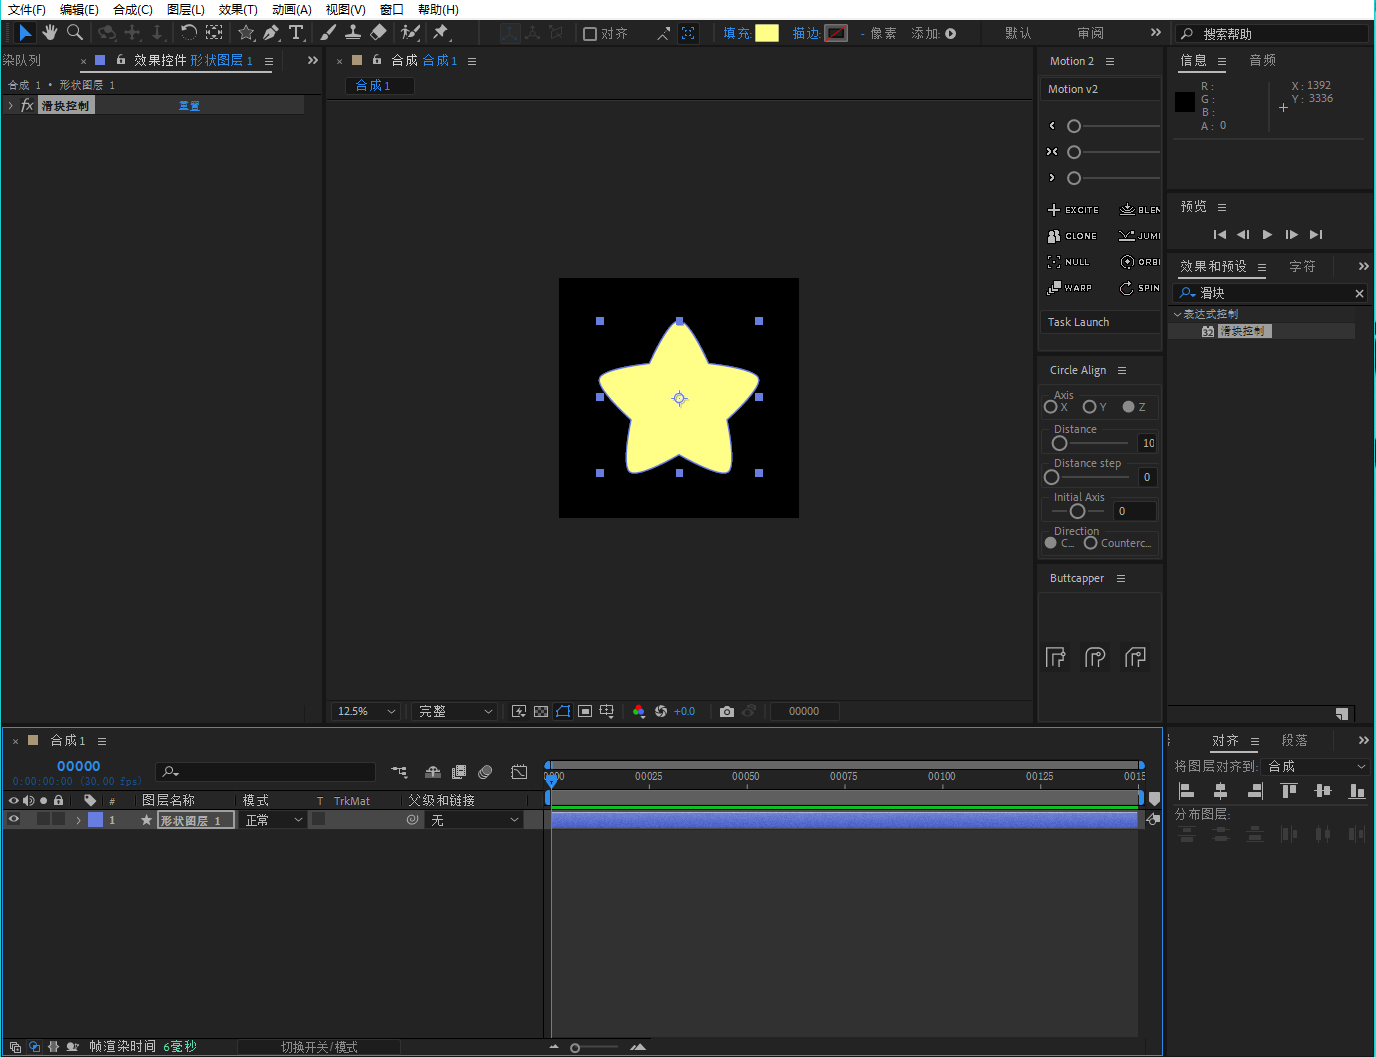The image size is (1376, 1057).
Task: Switch to the 段落 tab
Action: pyautogui.click(x=1295, y=740)
